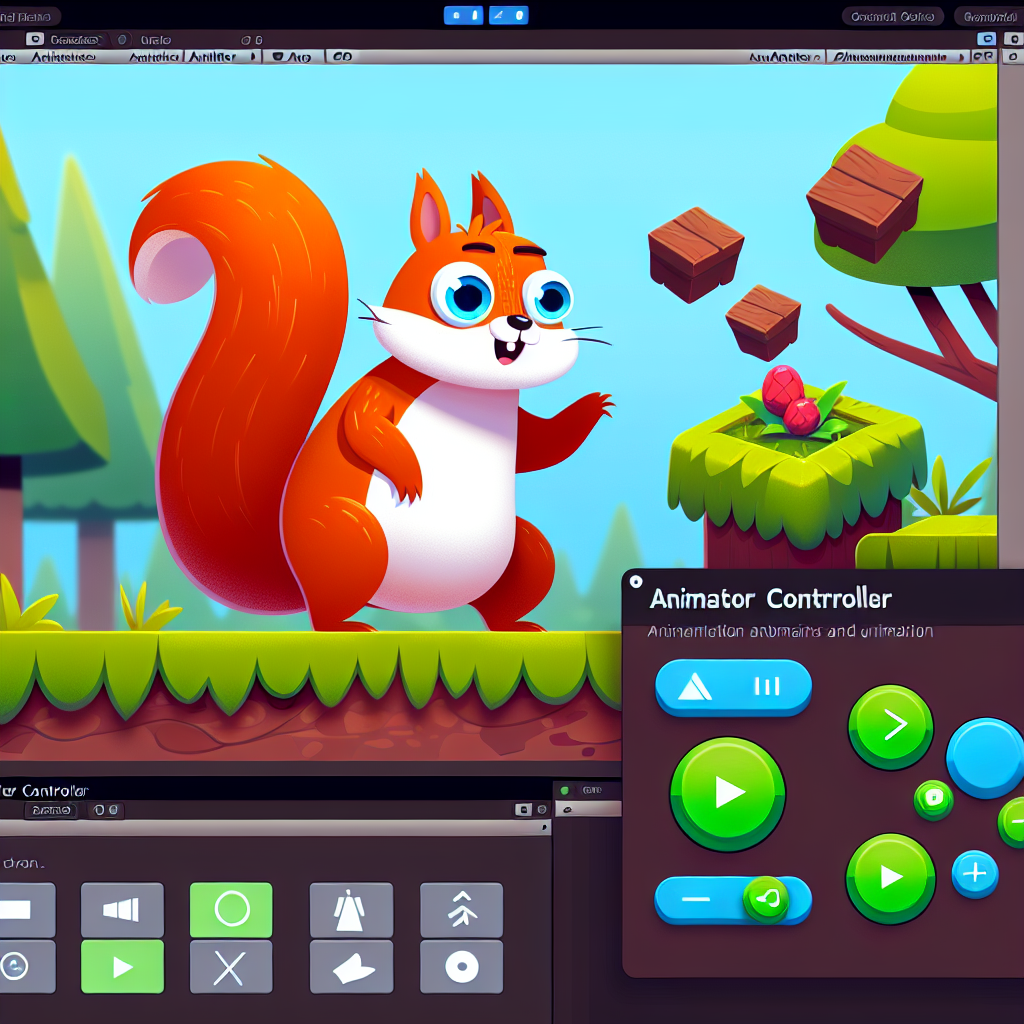Viewport: 1024px width, 1024px height.
Task: Click the green knob on the blue slider
Action: 766,900
